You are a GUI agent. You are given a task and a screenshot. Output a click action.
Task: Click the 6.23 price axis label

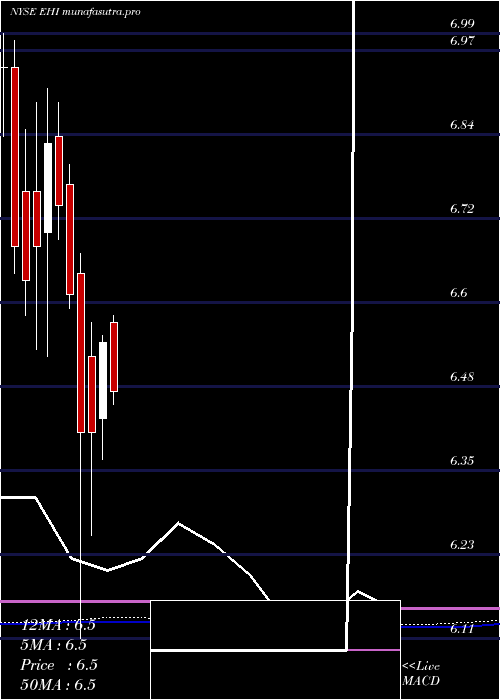coord(462,544)
